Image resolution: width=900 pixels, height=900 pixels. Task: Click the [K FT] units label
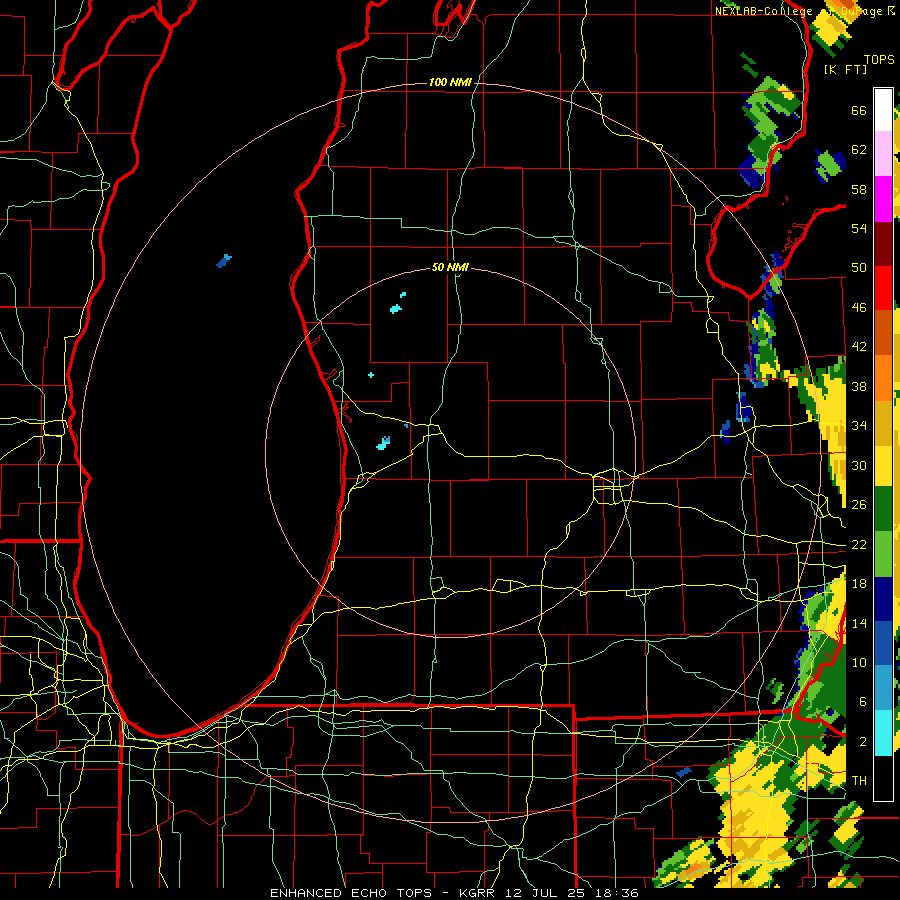pyautogui.click(x=845, y=69)
